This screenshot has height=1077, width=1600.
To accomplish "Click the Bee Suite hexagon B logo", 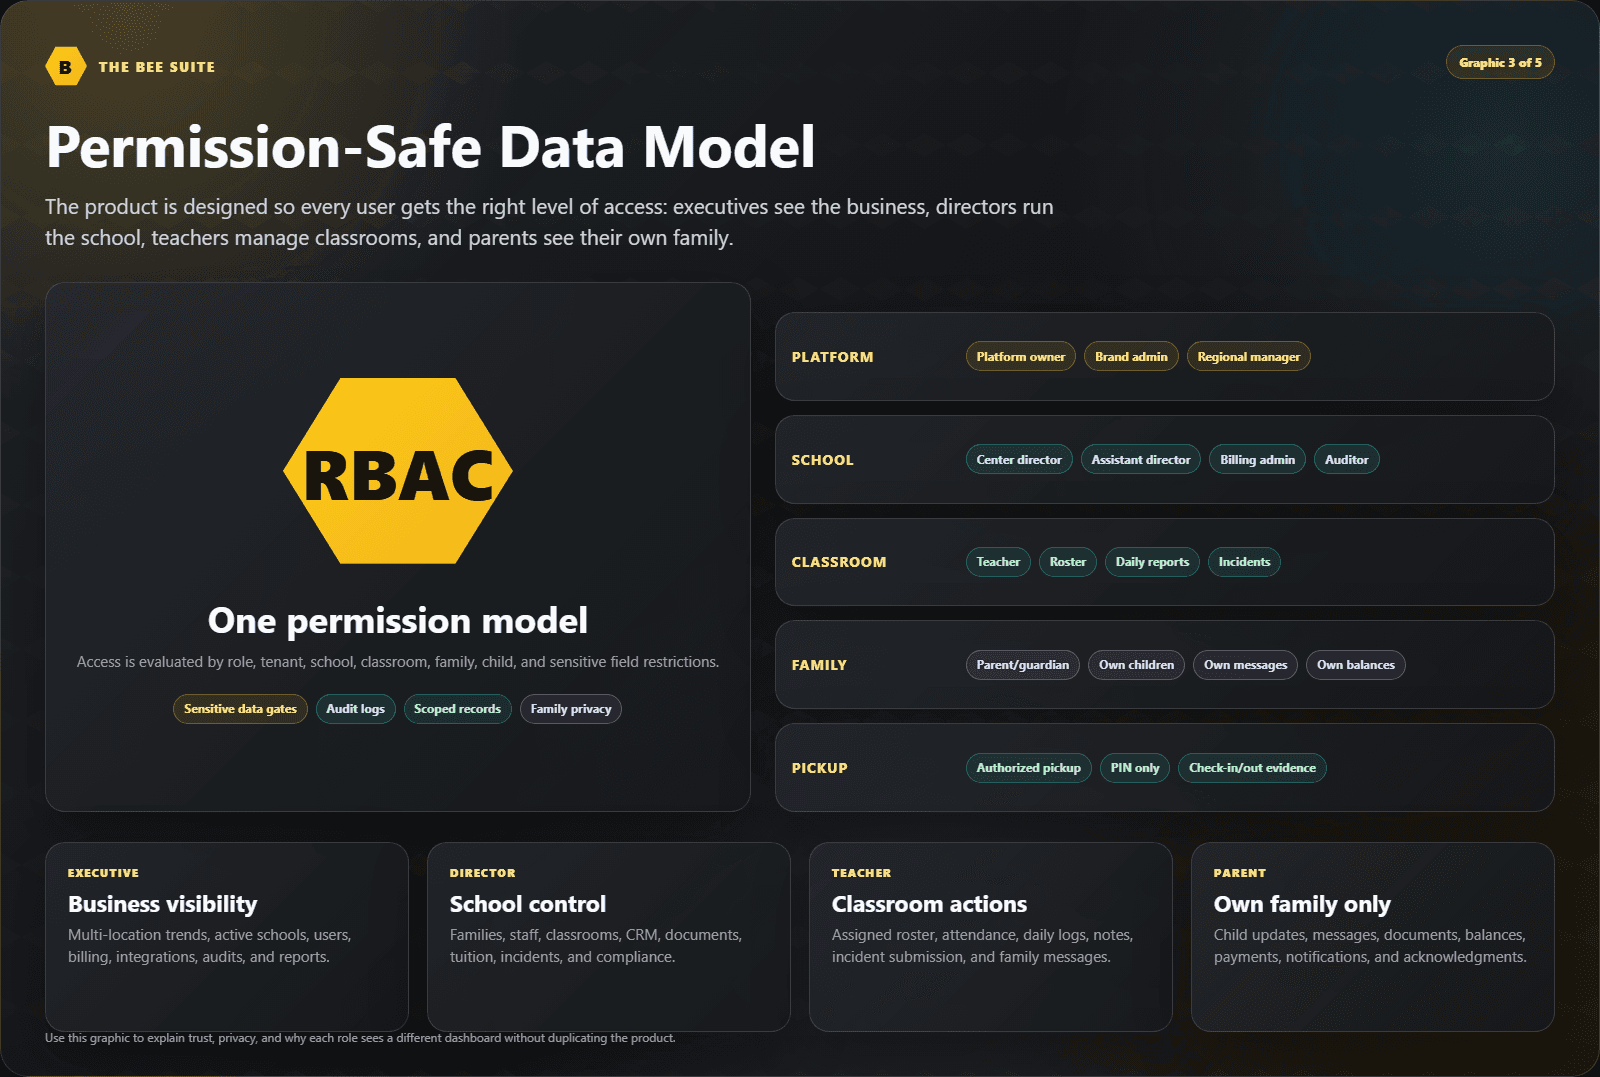I will coord(66,67).
